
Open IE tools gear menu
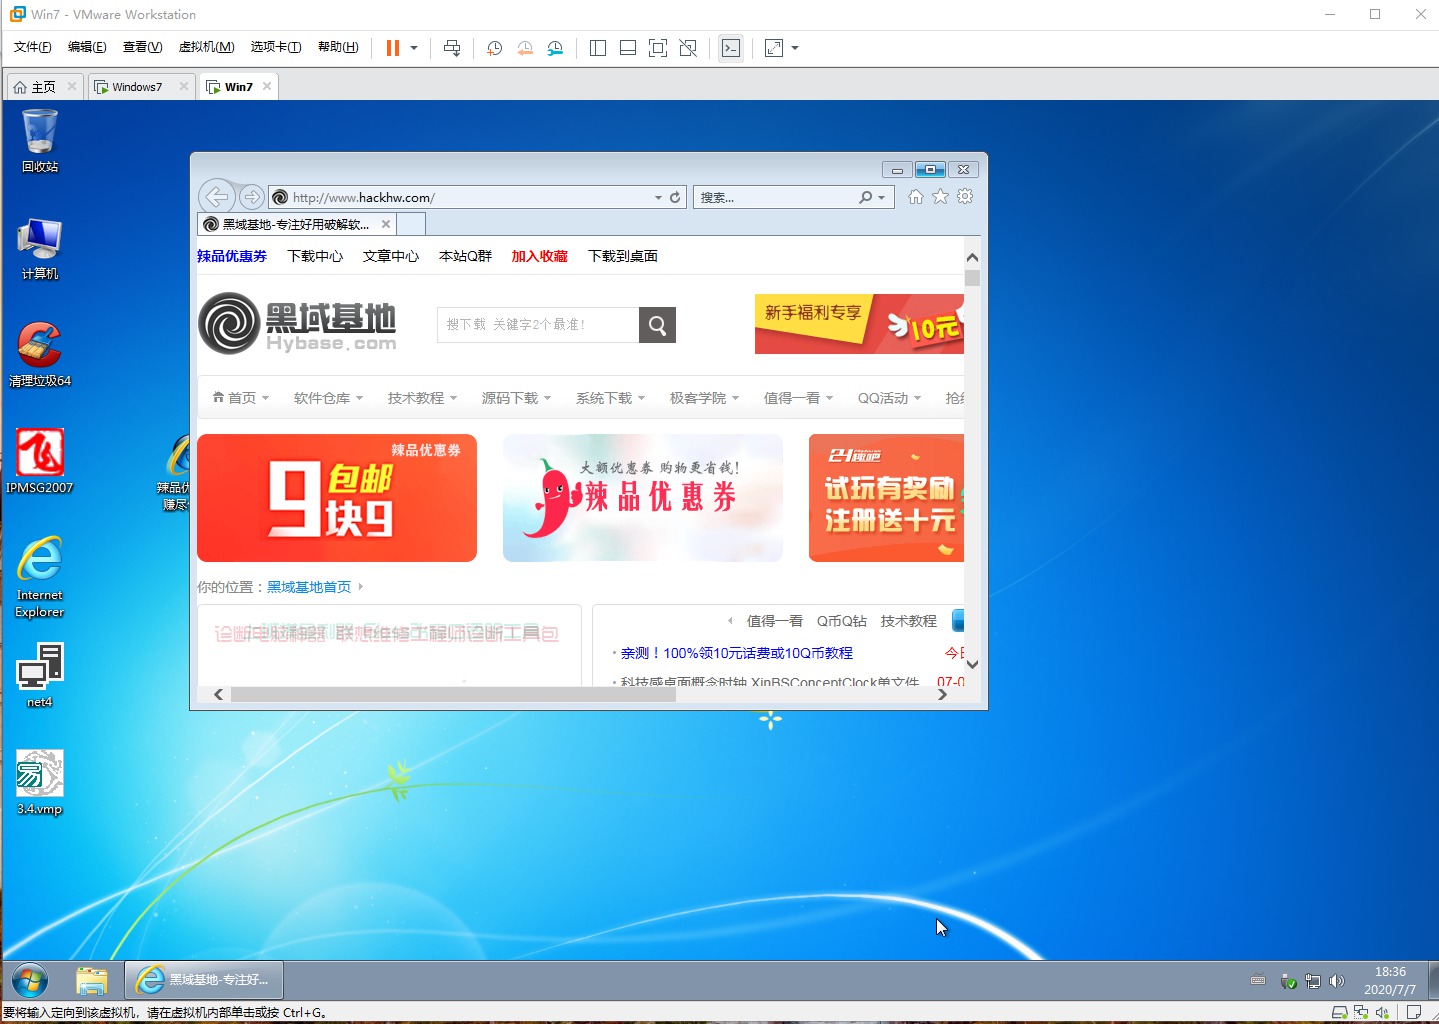coord(965,197)
